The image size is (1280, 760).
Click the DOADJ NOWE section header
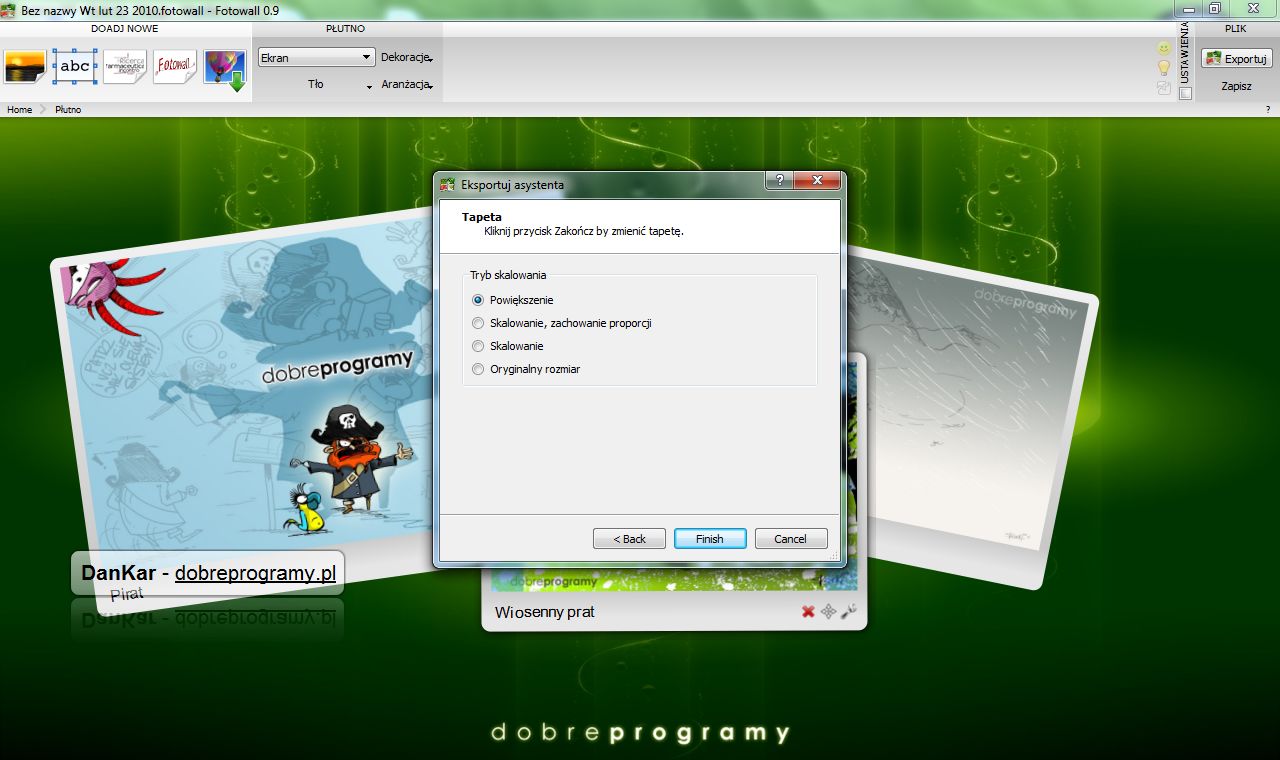click(x=125, y=29)
